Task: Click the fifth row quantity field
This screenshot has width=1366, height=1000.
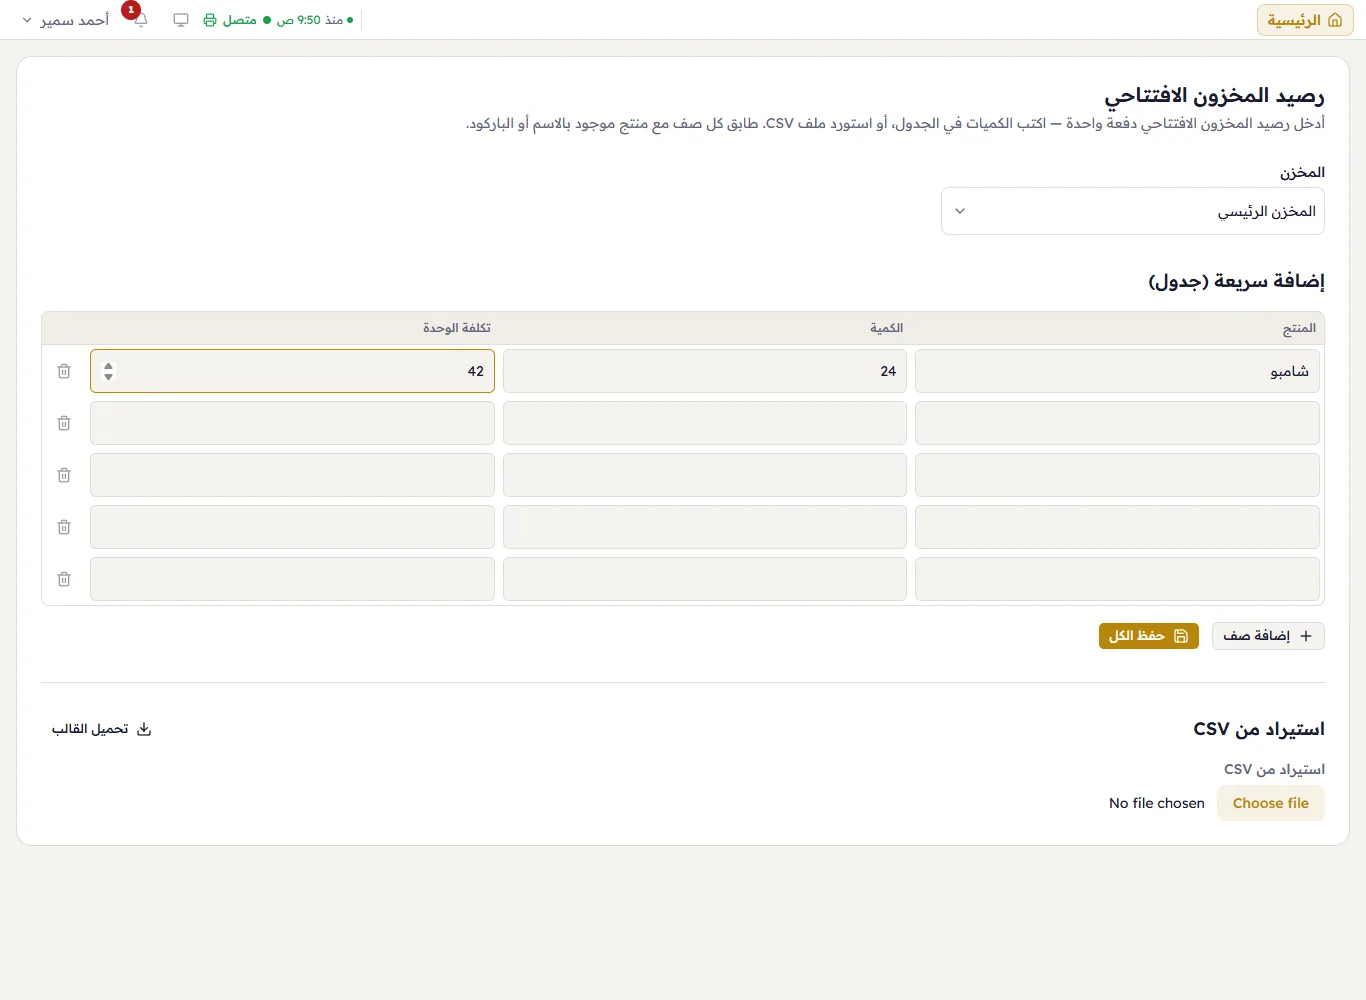Action: click(x=705, y=579)
